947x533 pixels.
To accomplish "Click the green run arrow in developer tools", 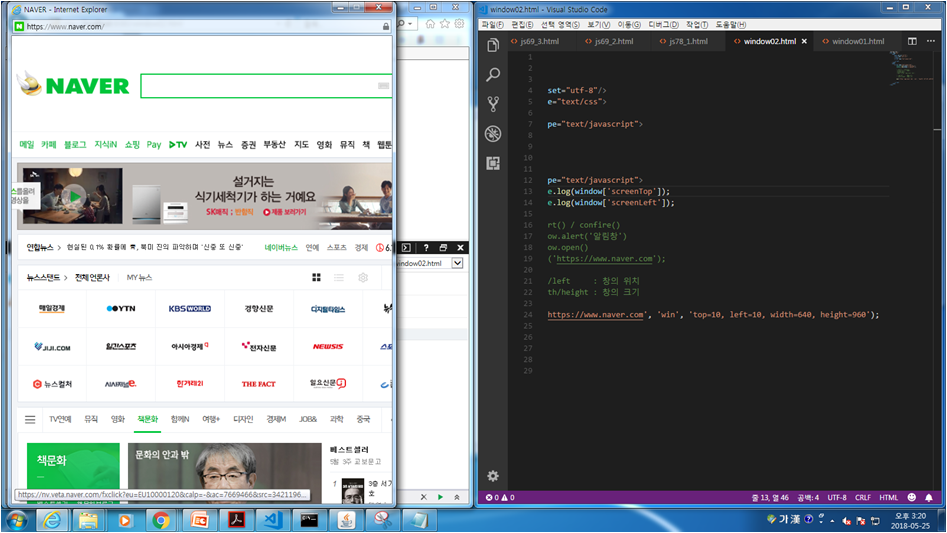I will tap(440, 497).
